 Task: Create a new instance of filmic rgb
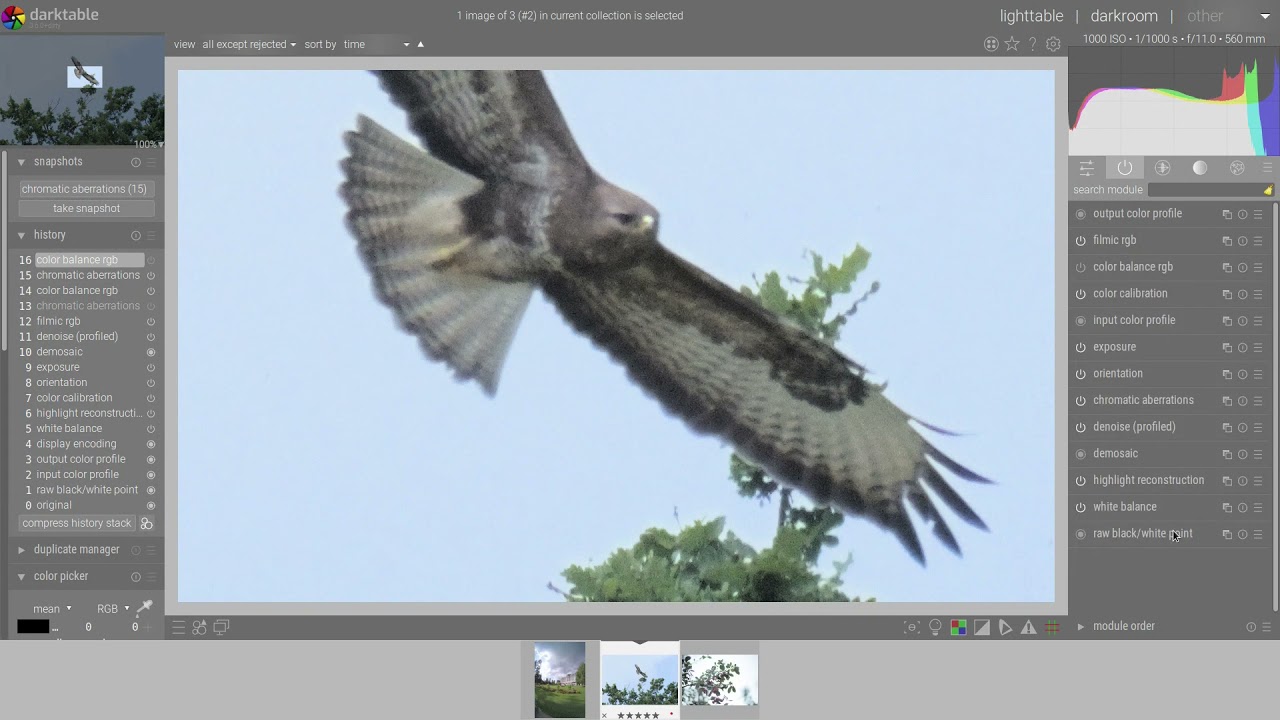click(1227, 241)
